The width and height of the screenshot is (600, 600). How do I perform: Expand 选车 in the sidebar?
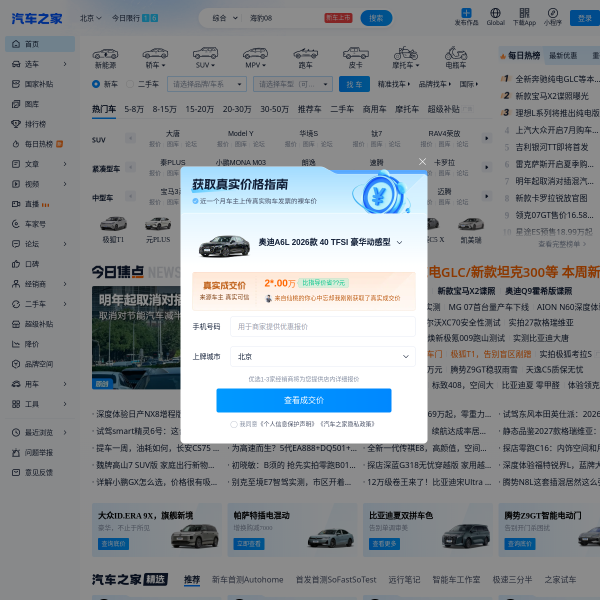coord(40,64)
